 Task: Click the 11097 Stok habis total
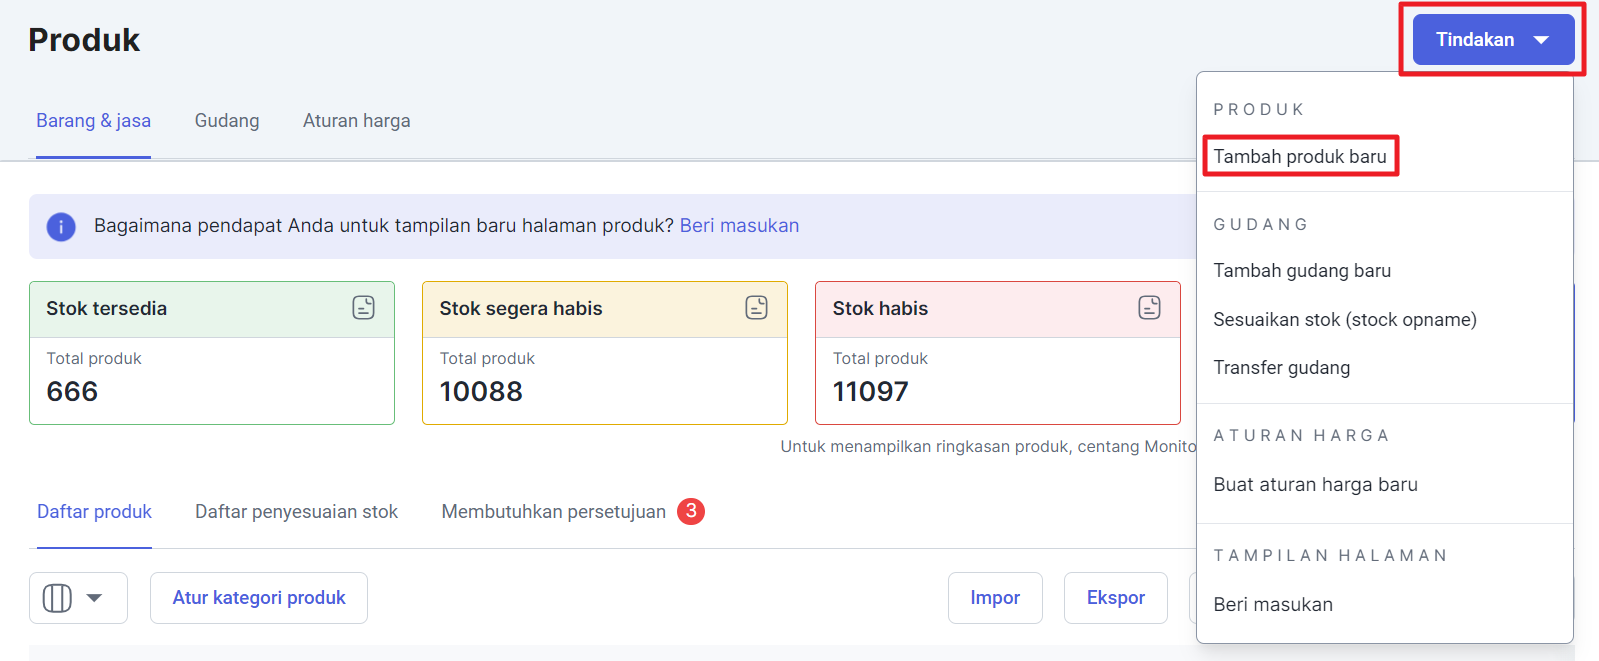coord(871,392)
